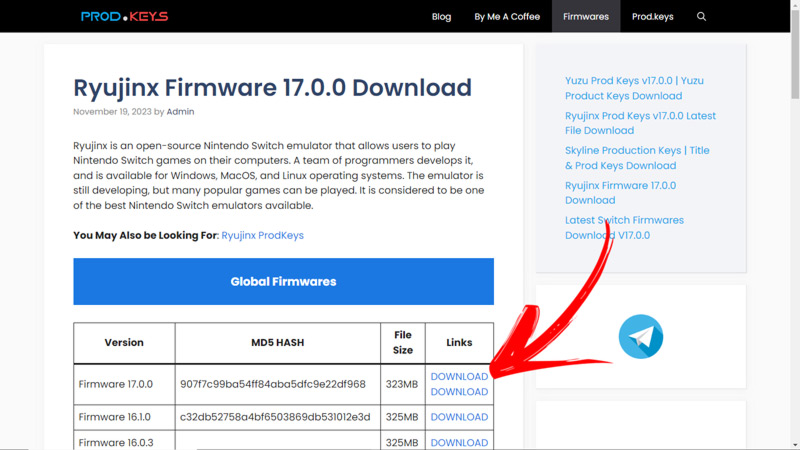The width and height of the screenshot is (800, 450).
Task: Click first DOWNLOAD link for Firmware 17.0.0
Action: 459,377
